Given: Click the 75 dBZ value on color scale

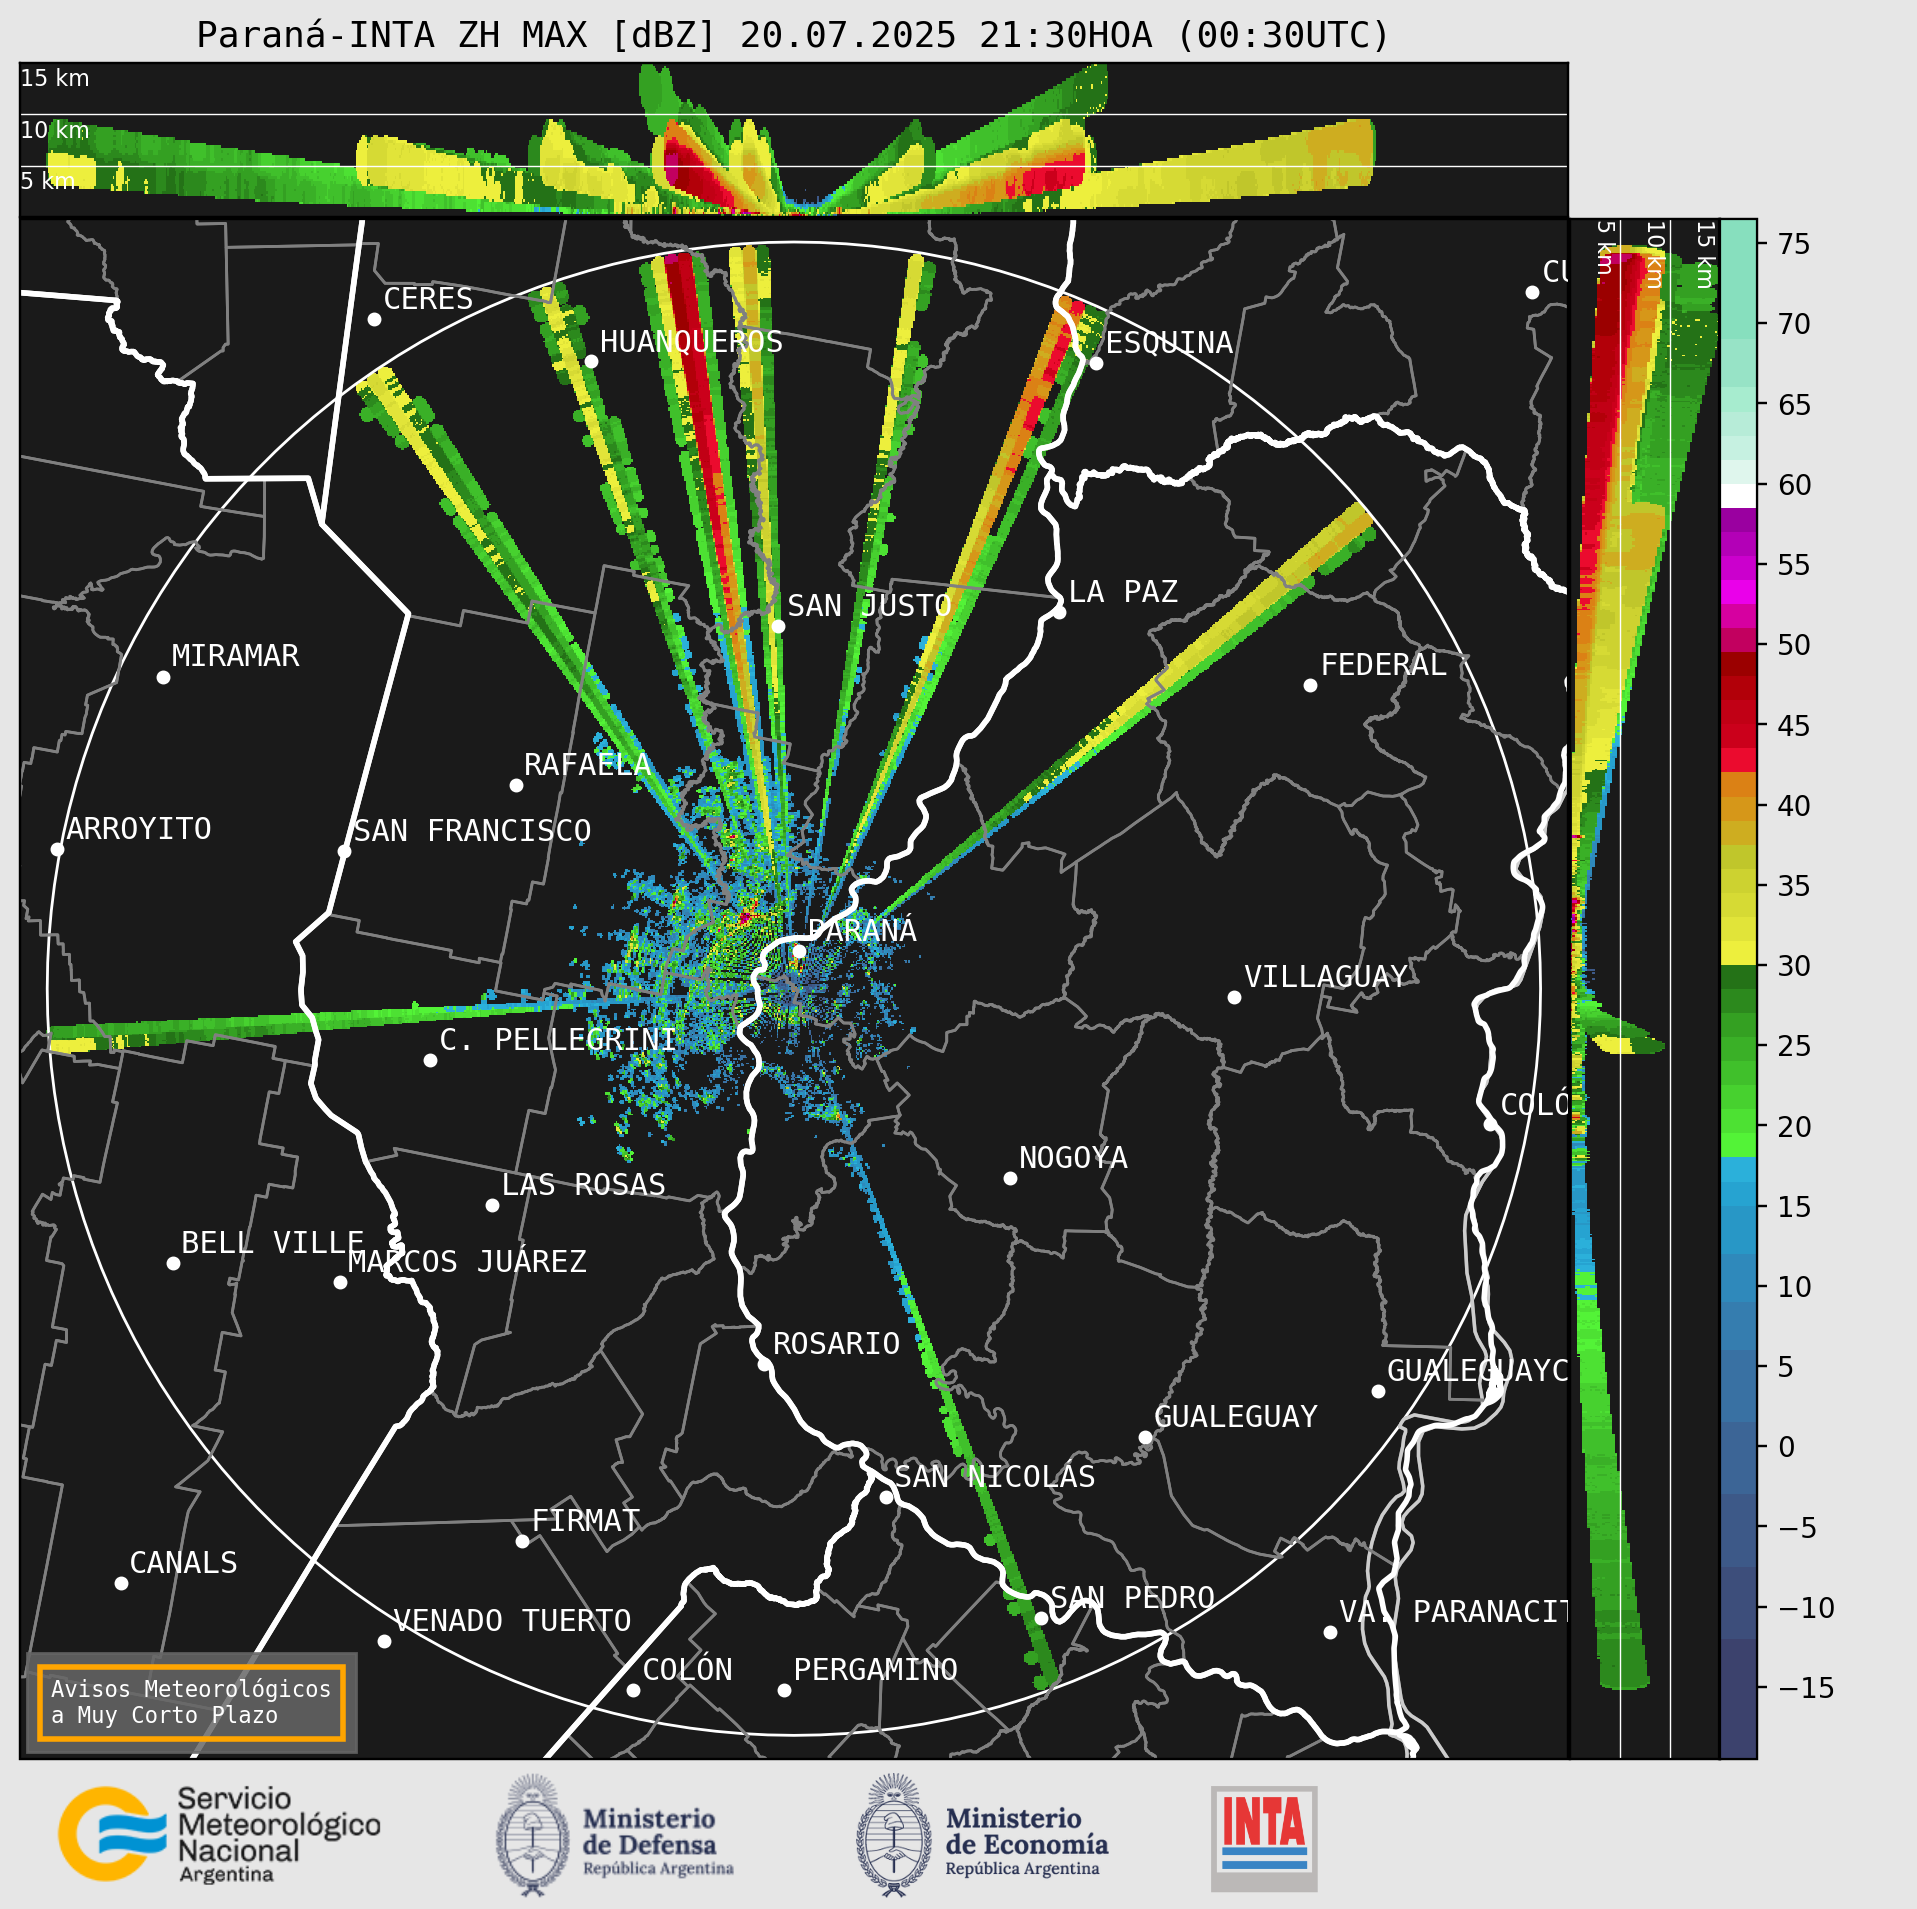Looking at the screenshot, I should [1794, 244].
